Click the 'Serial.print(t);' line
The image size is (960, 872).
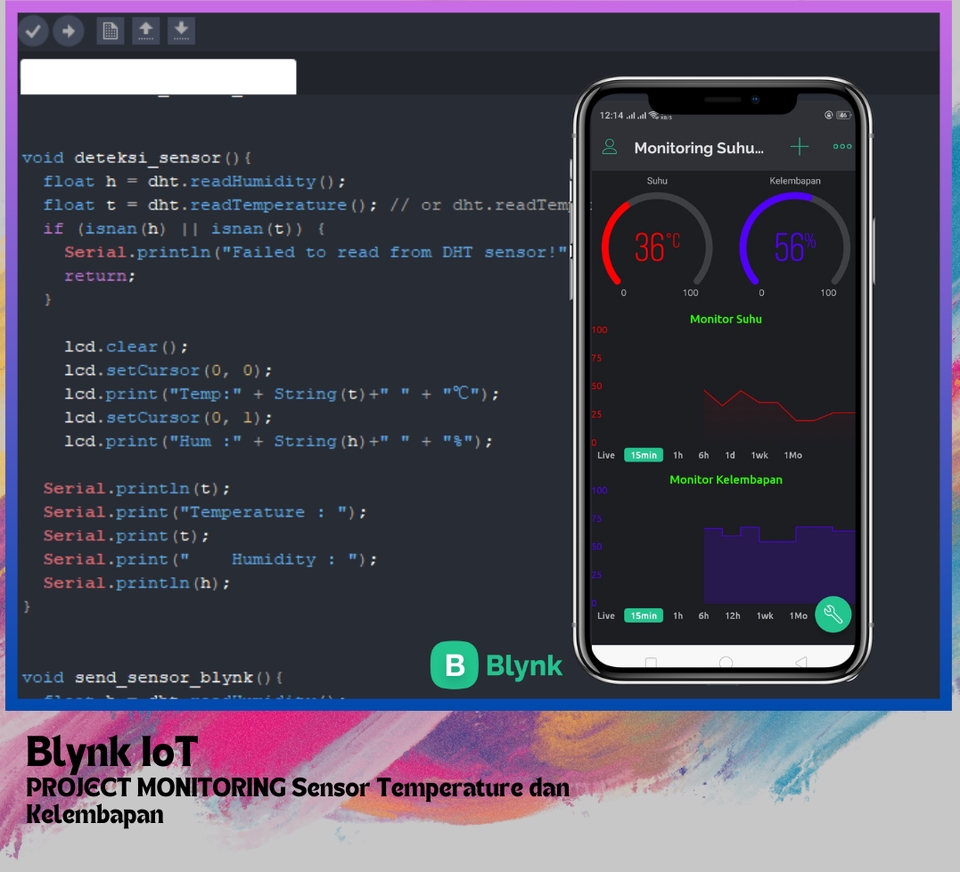pyautogui.click(x=126, y=536)
